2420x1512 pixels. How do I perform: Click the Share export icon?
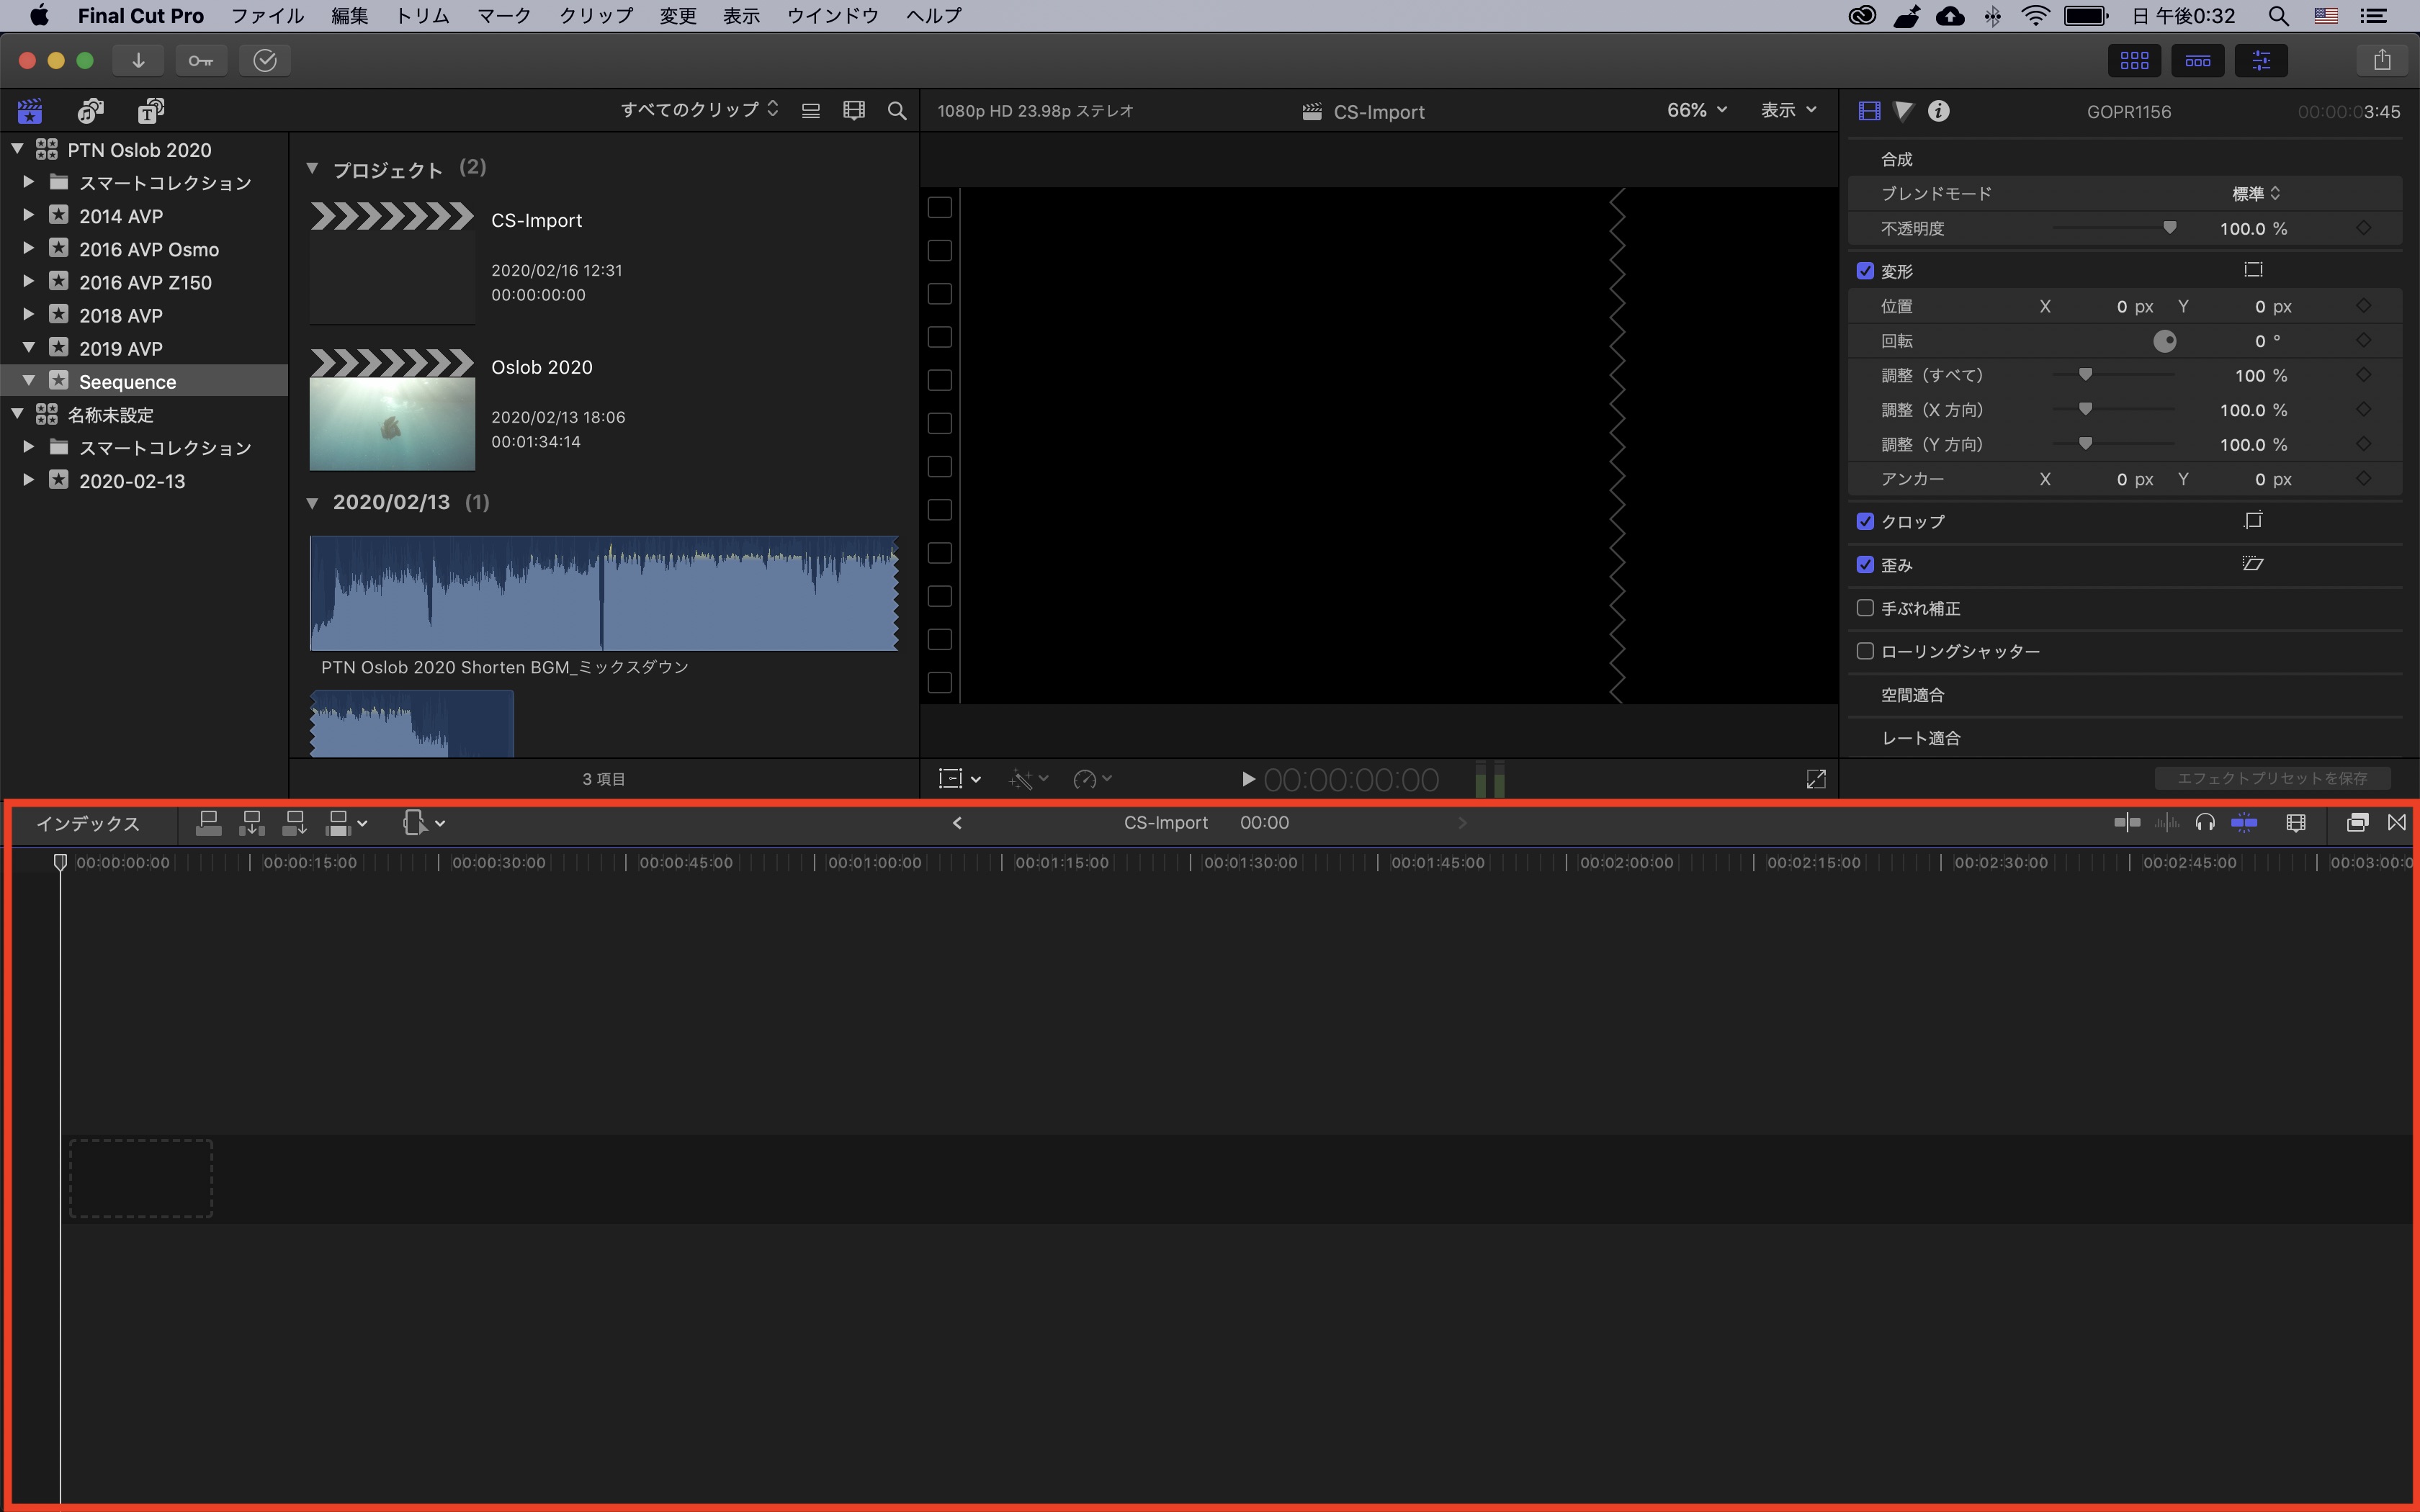[2381, 60]
